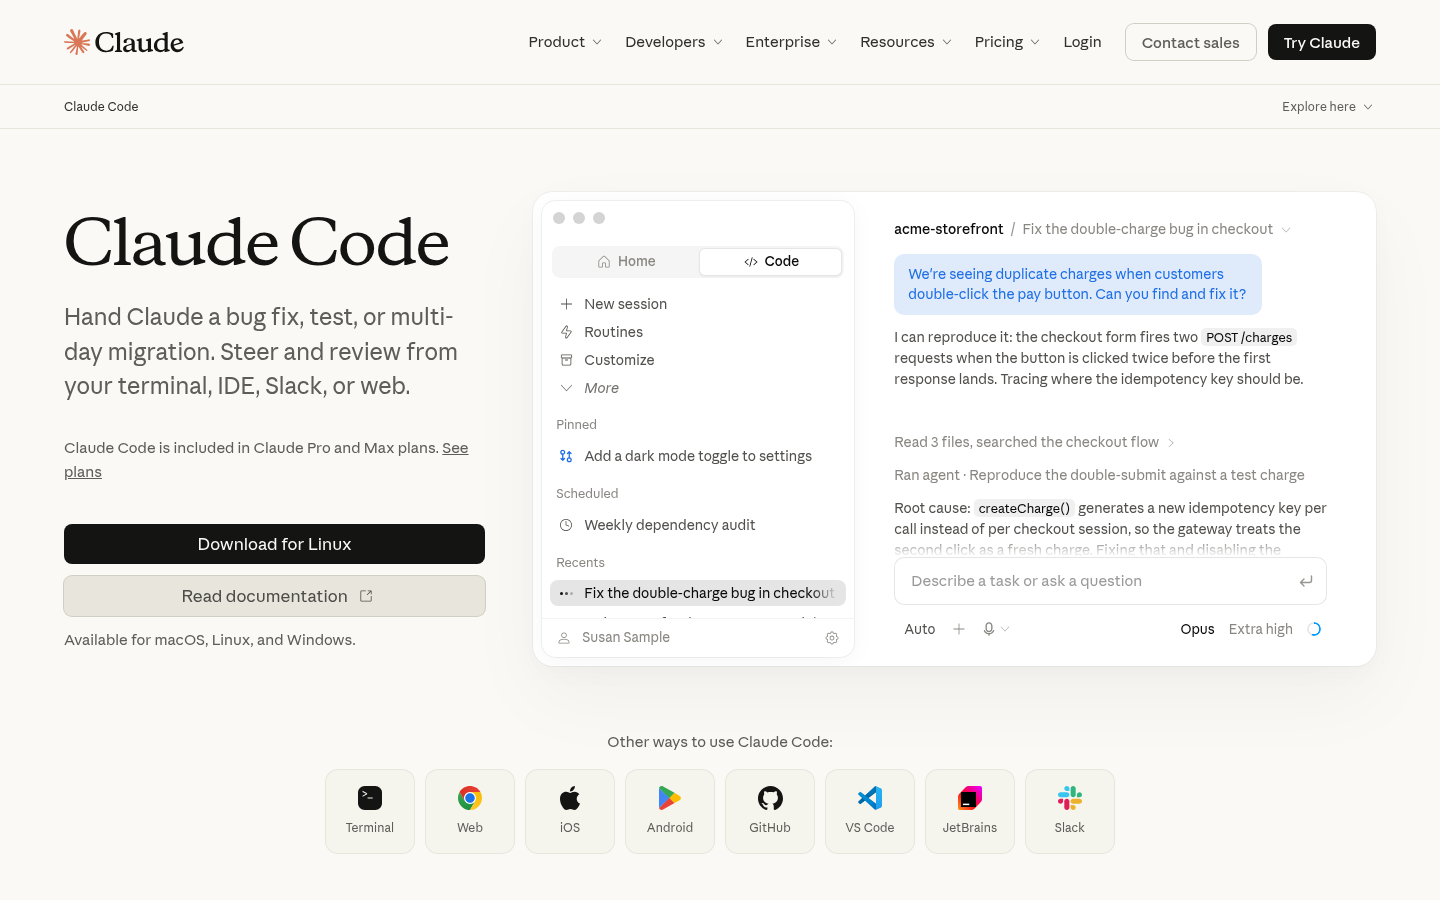This screenshot has width=1440, height=900.
Task: Open the Weekly dependency audit scheduled item
Action: coord(698,525)
